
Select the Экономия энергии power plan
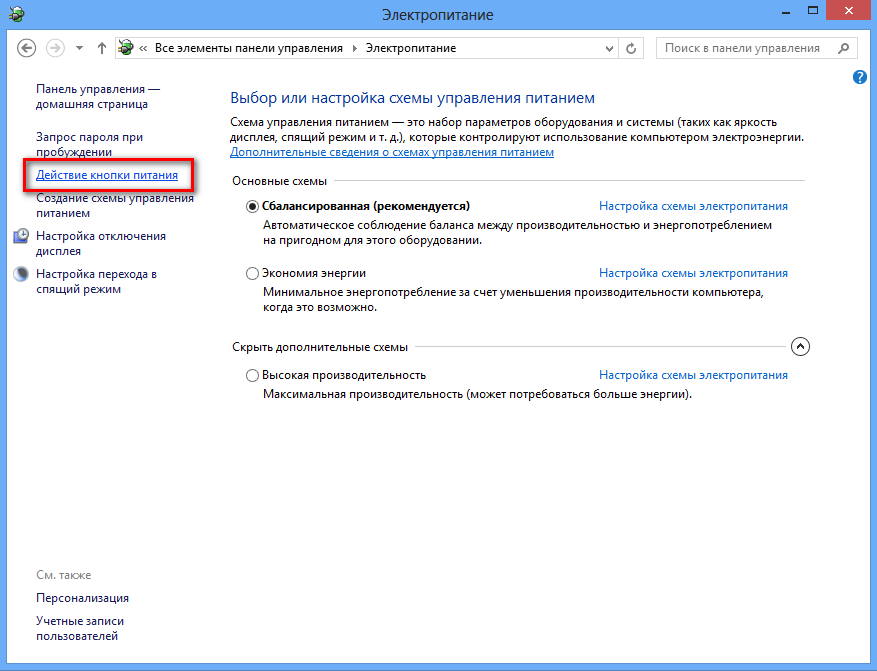(x=252, y=273)
